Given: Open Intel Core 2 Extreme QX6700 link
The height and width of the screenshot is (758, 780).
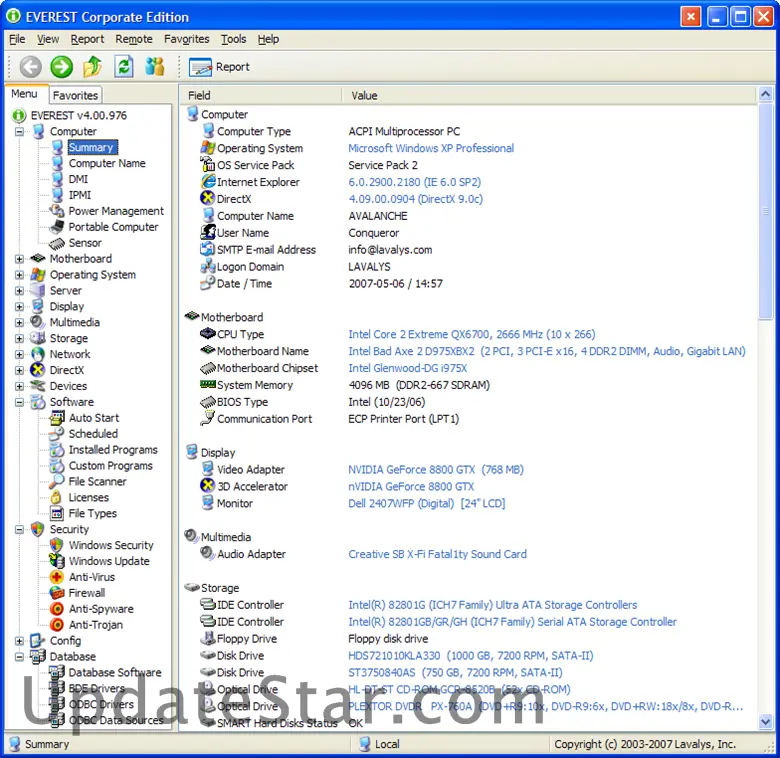Looking at the screenshot, I should coord(472,334).
